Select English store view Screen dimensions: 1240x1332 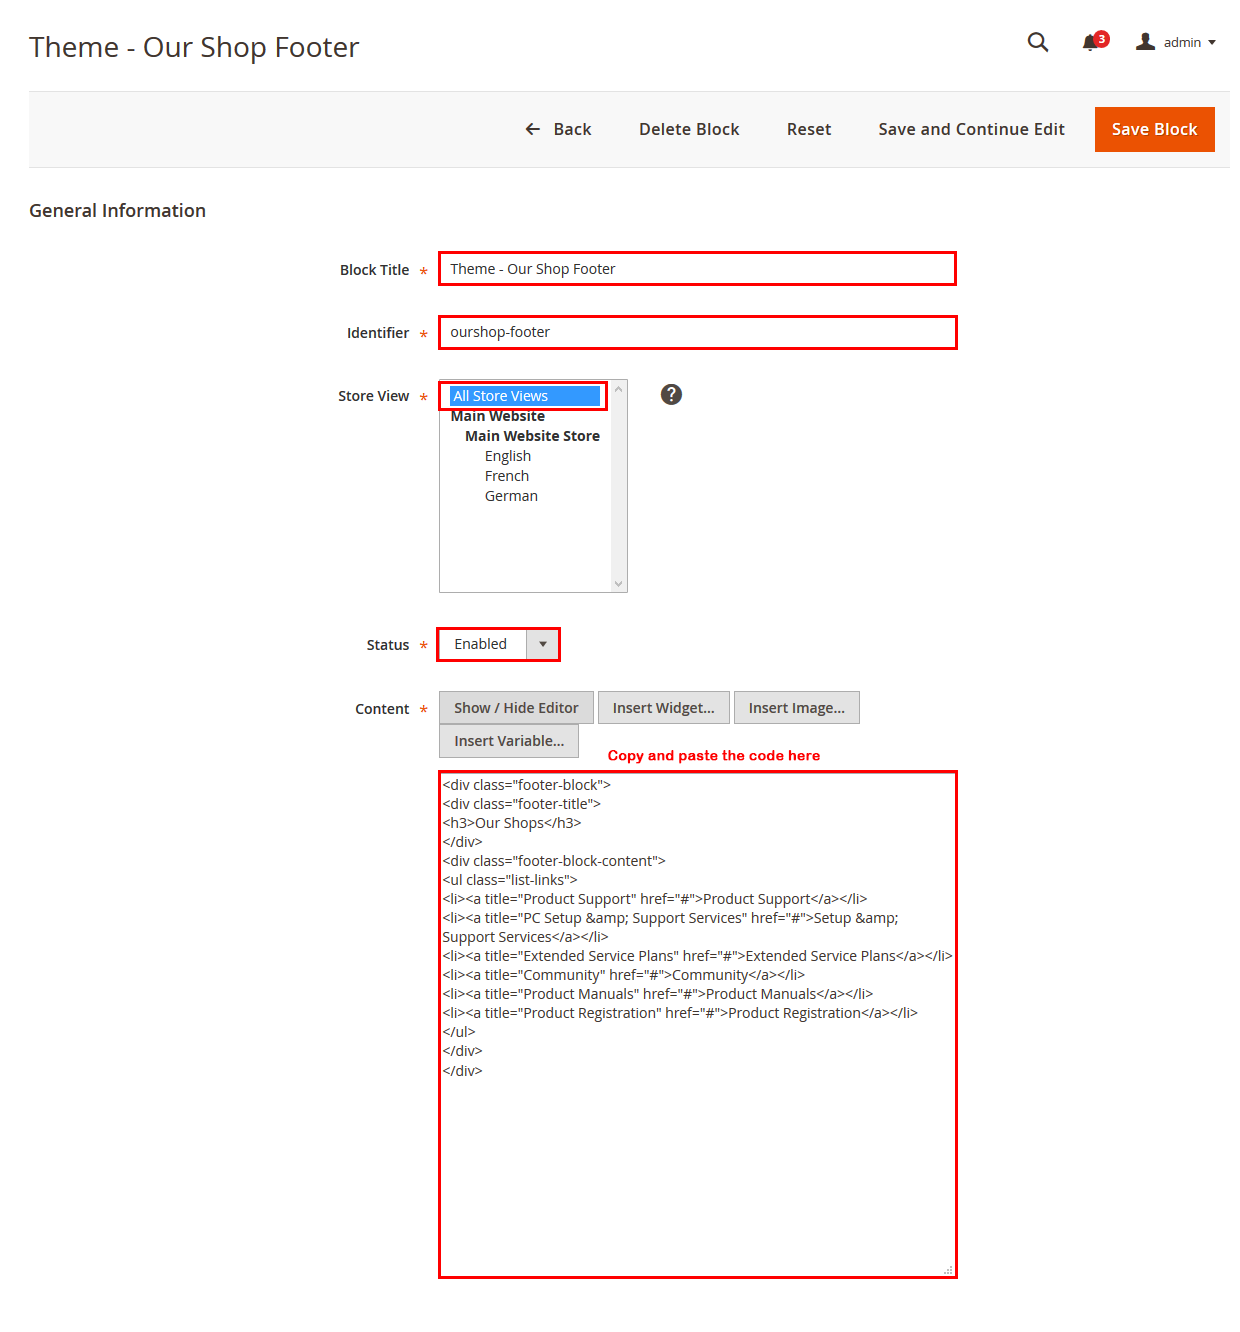point(508,456)
